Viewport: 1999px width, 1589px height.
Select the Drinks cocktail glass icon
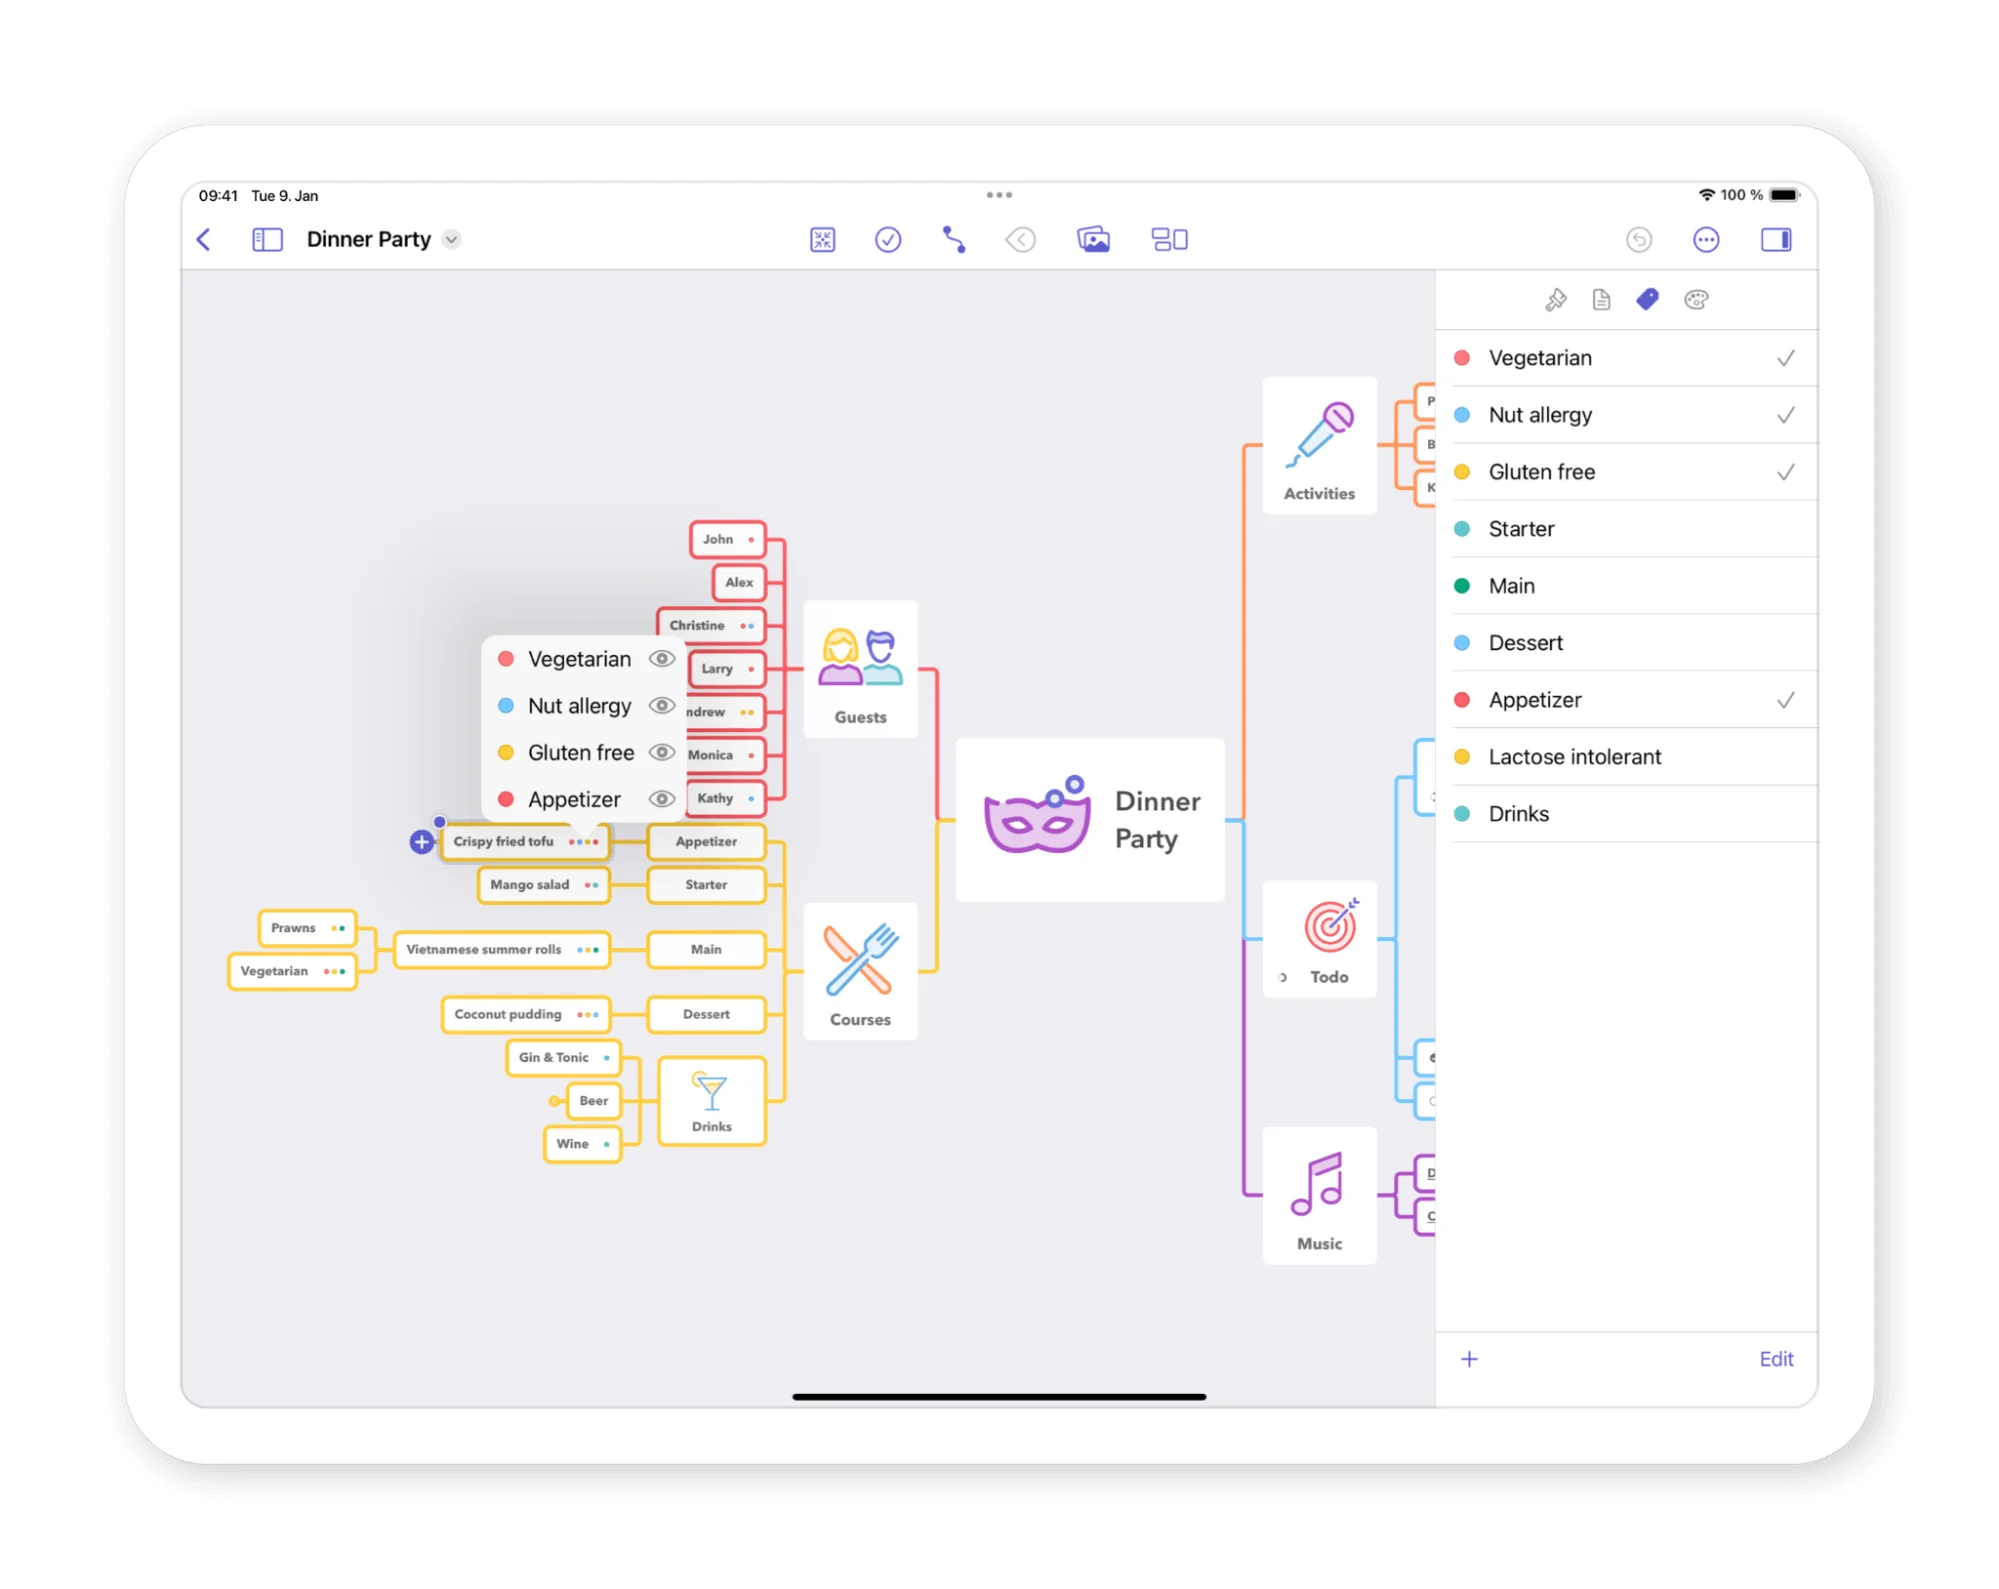point(710,1091)
